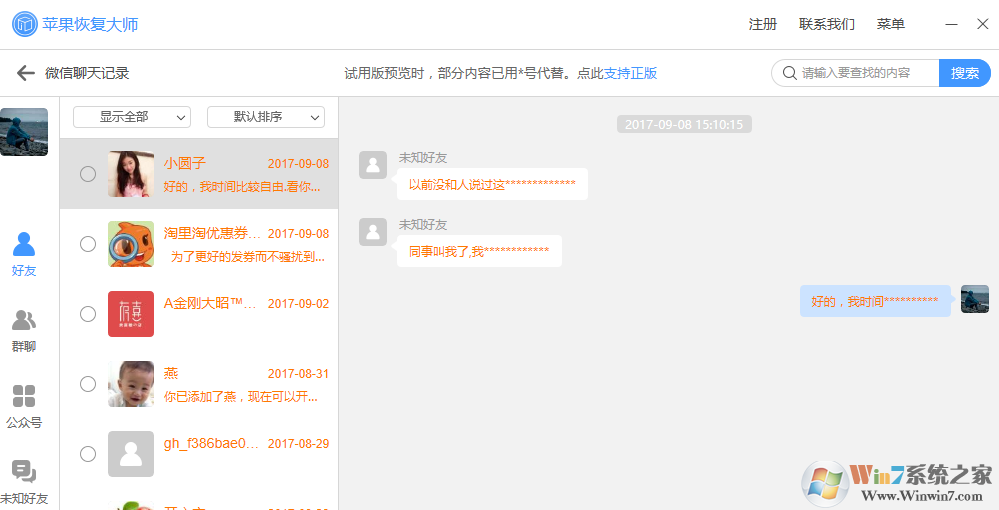Click the 微信聊天记录 page title

coord(87,73)
